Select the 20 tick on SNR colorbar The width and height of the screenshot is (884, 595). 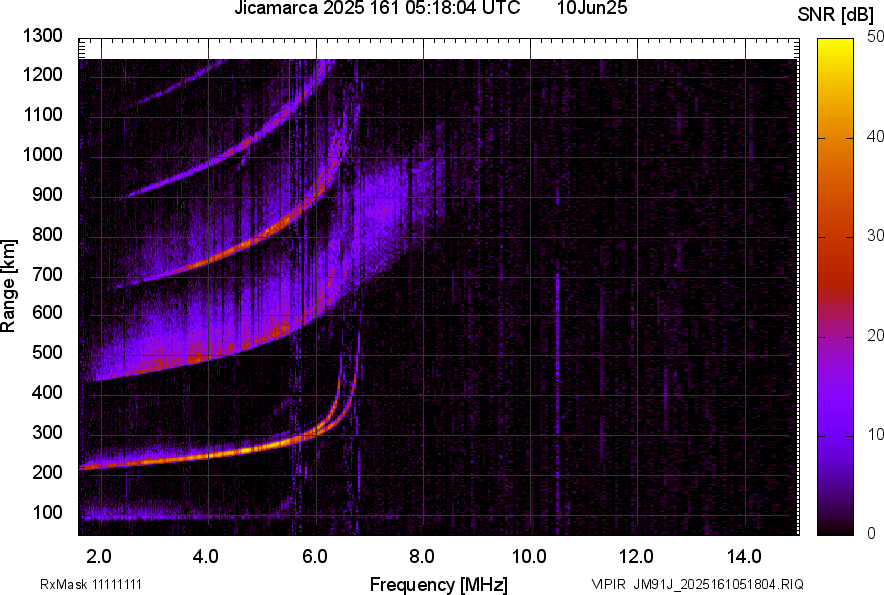(875, 335)
